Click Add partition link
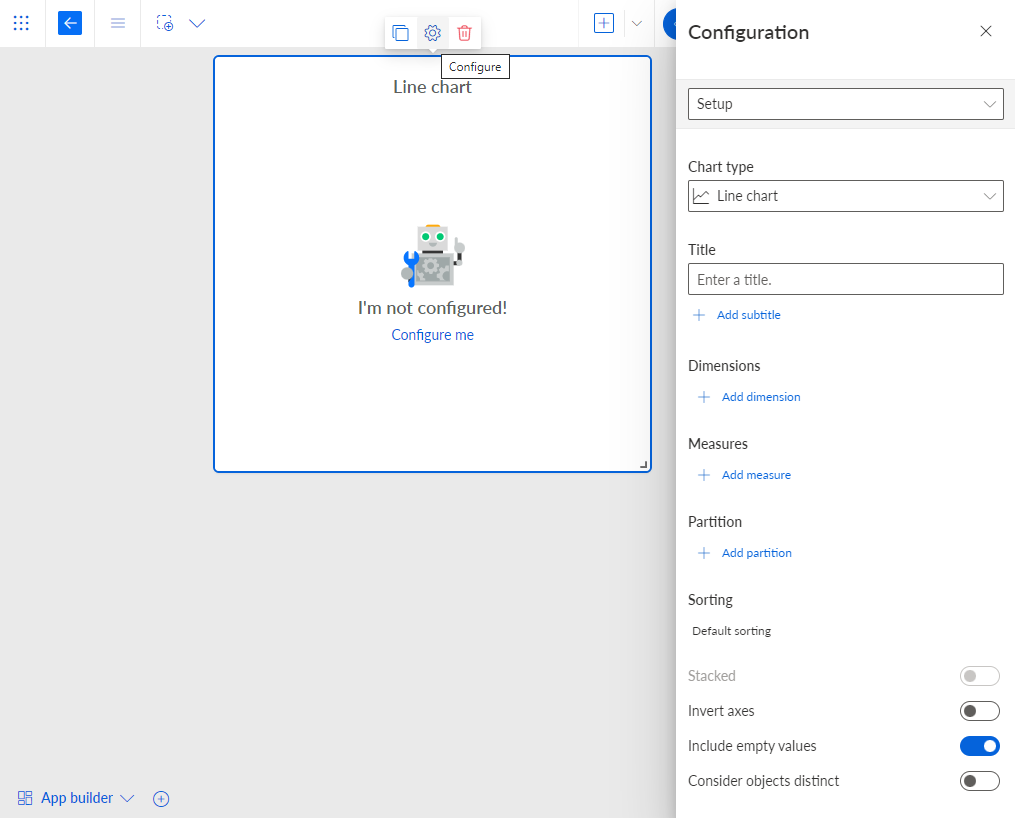 756,553
